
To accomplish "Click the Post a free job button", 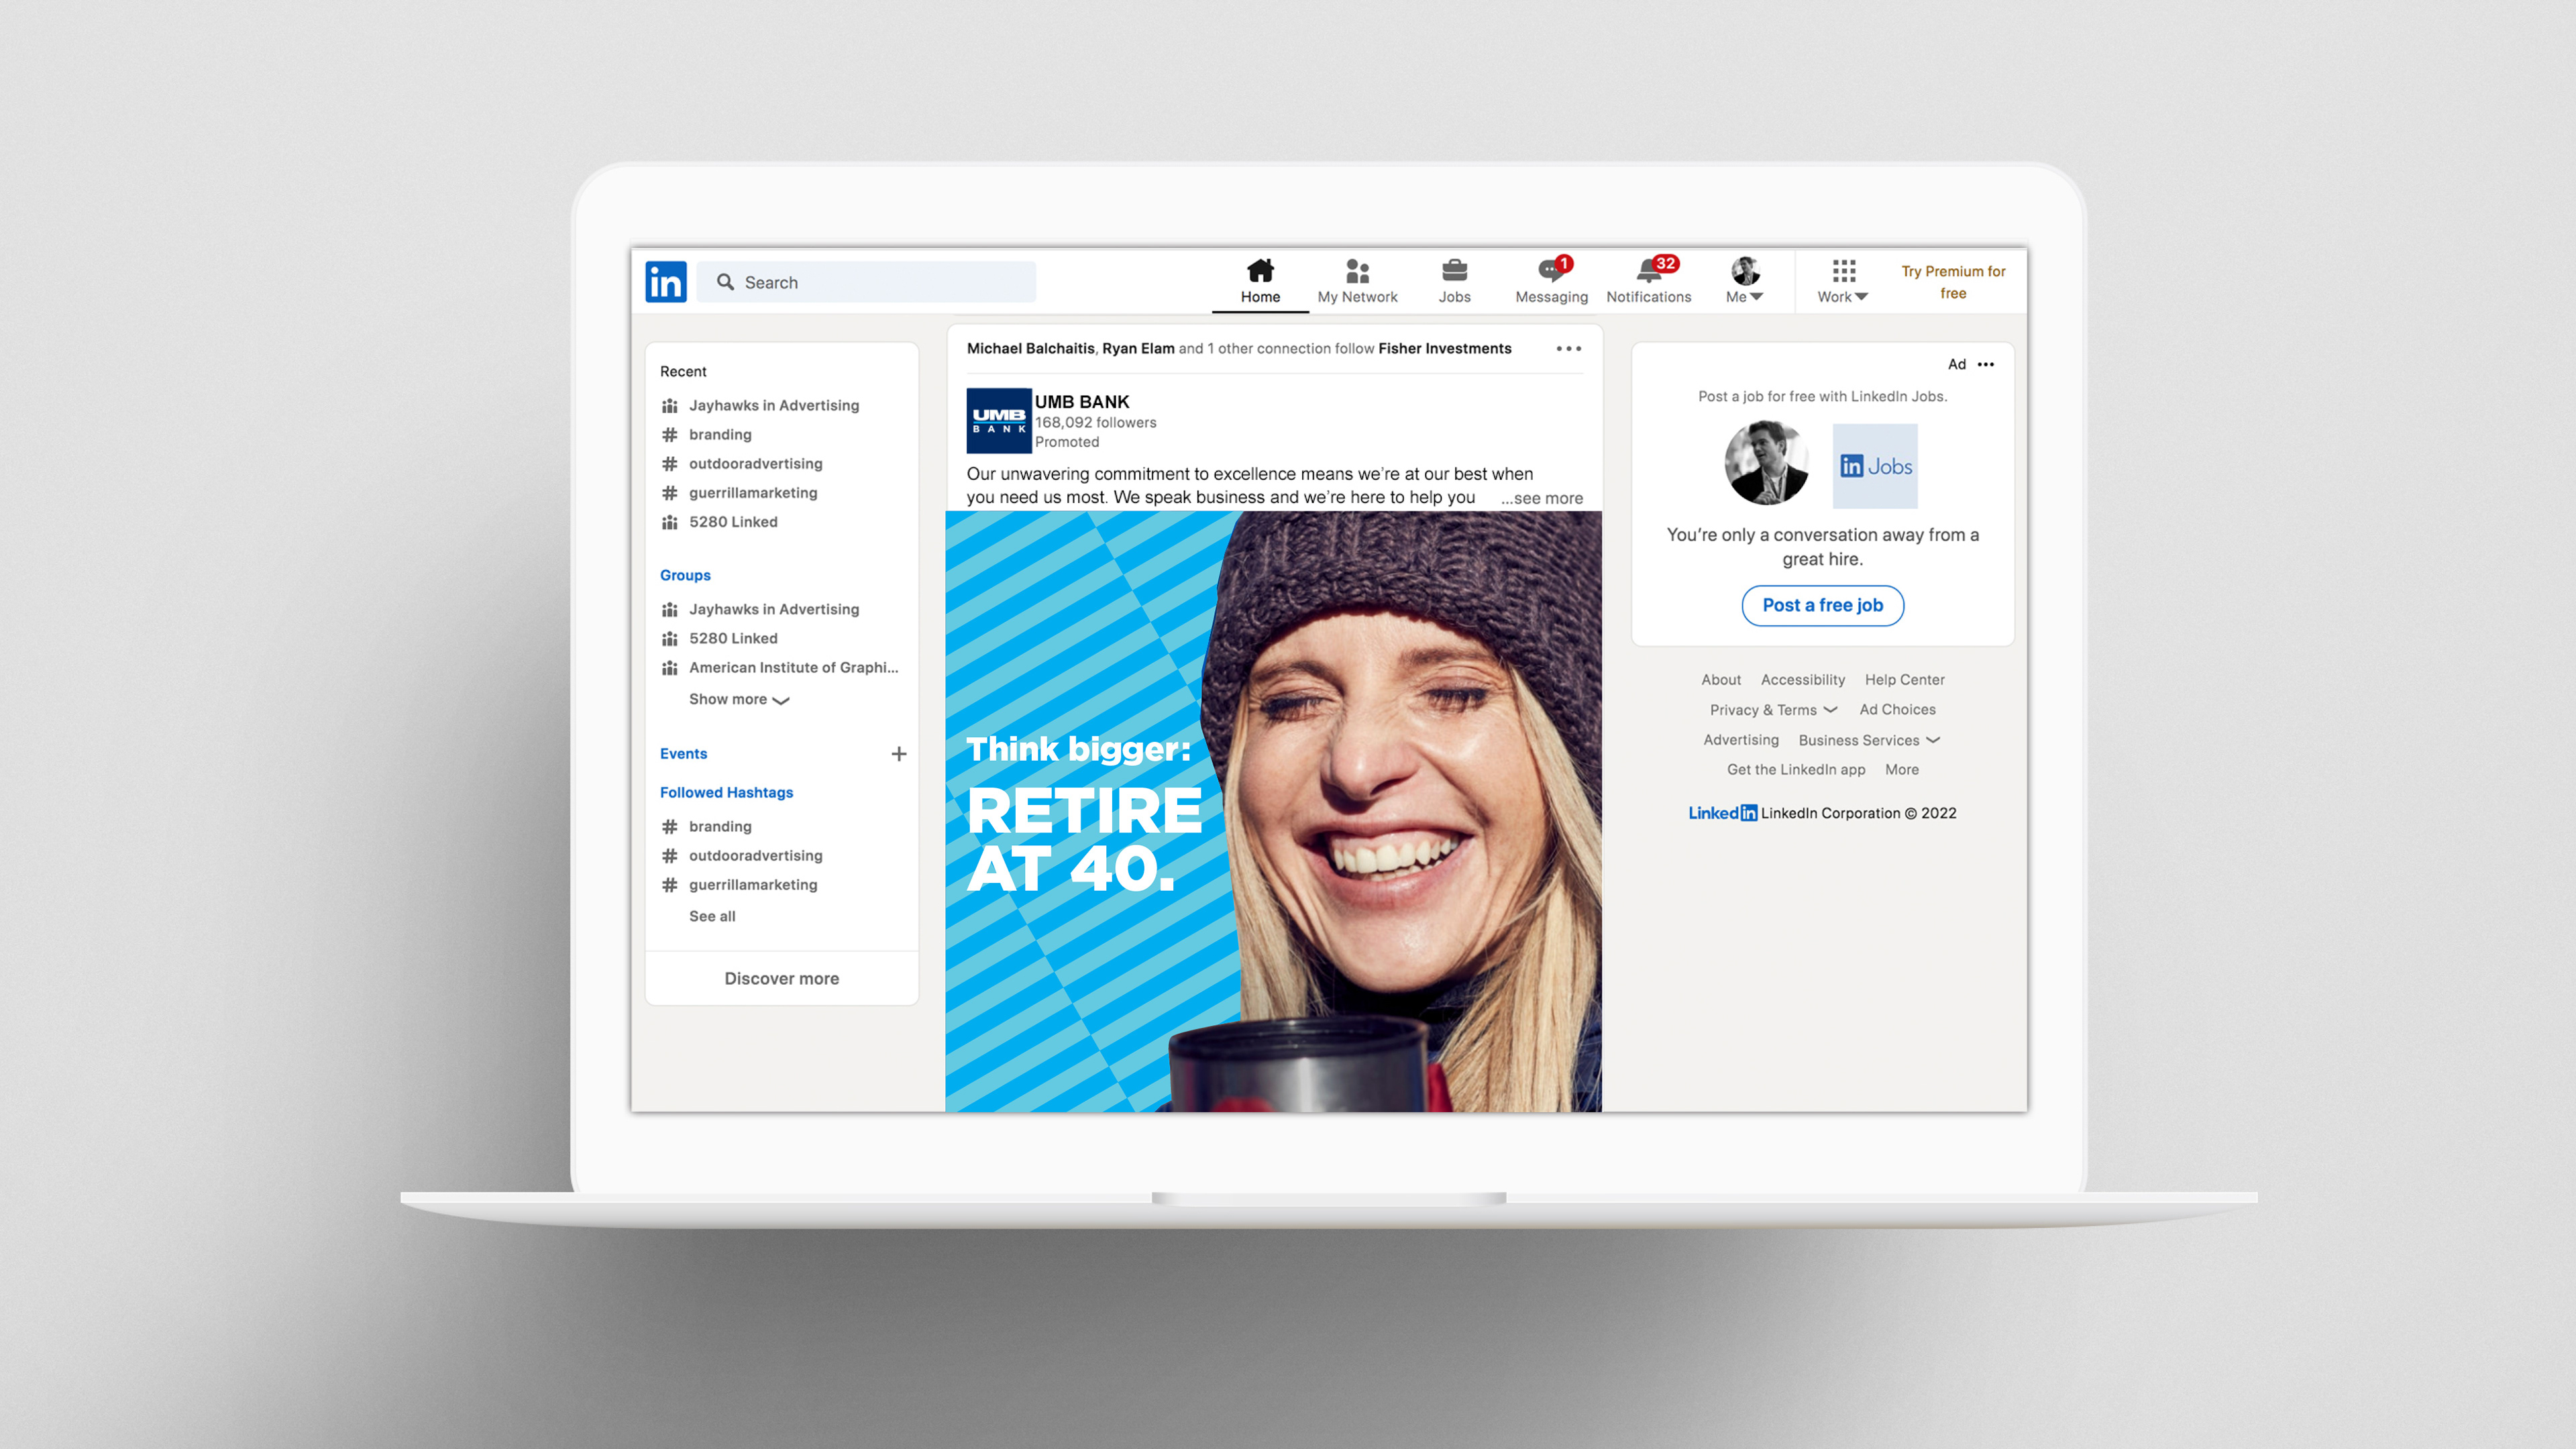I will coord(1822,606).
